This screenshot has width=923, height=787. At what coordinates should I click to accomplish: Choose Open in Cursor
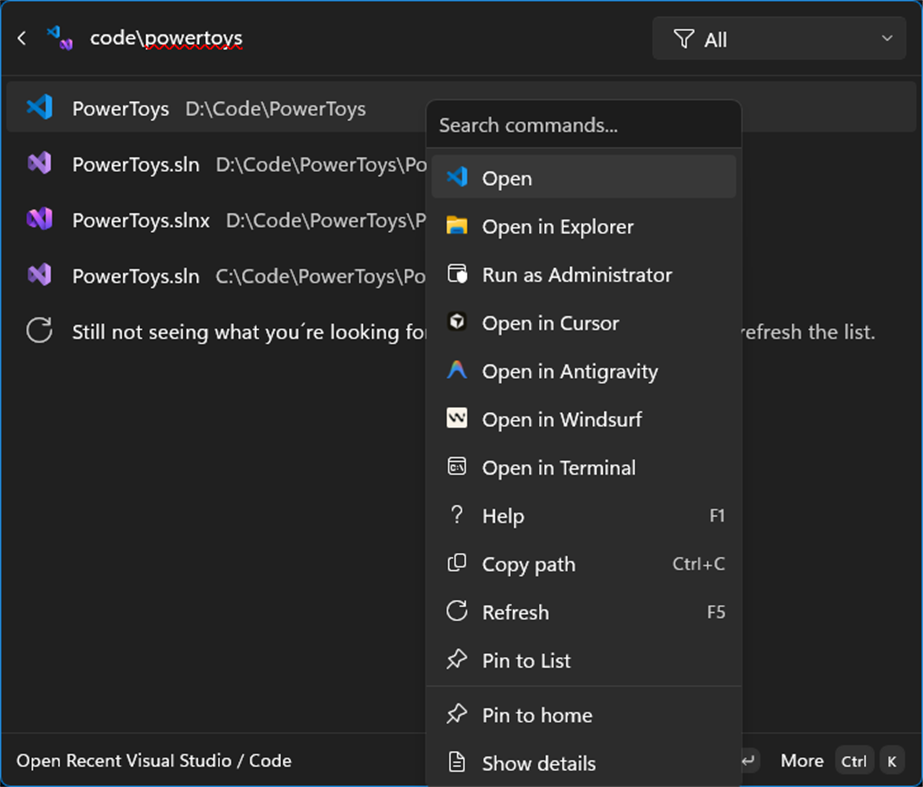(x=583, y=323)
